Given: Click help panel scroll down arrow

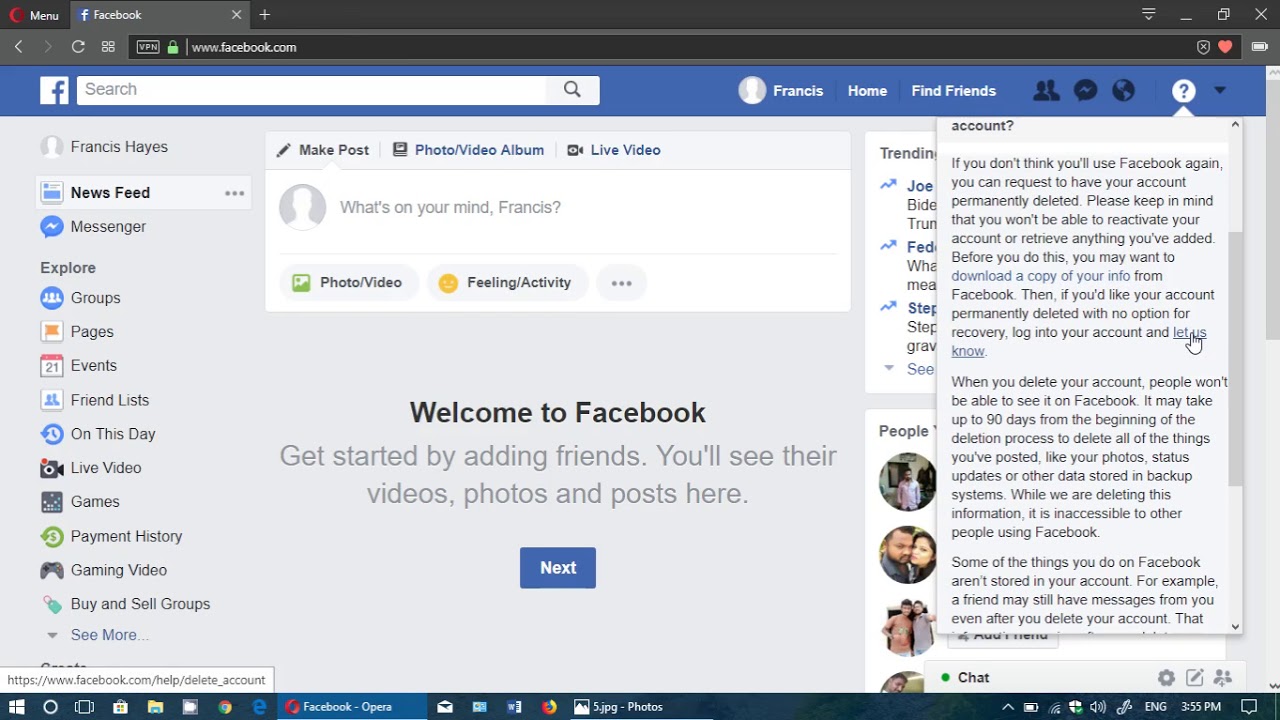Looking at the screenshot, I should click(x=1235, y=627).
